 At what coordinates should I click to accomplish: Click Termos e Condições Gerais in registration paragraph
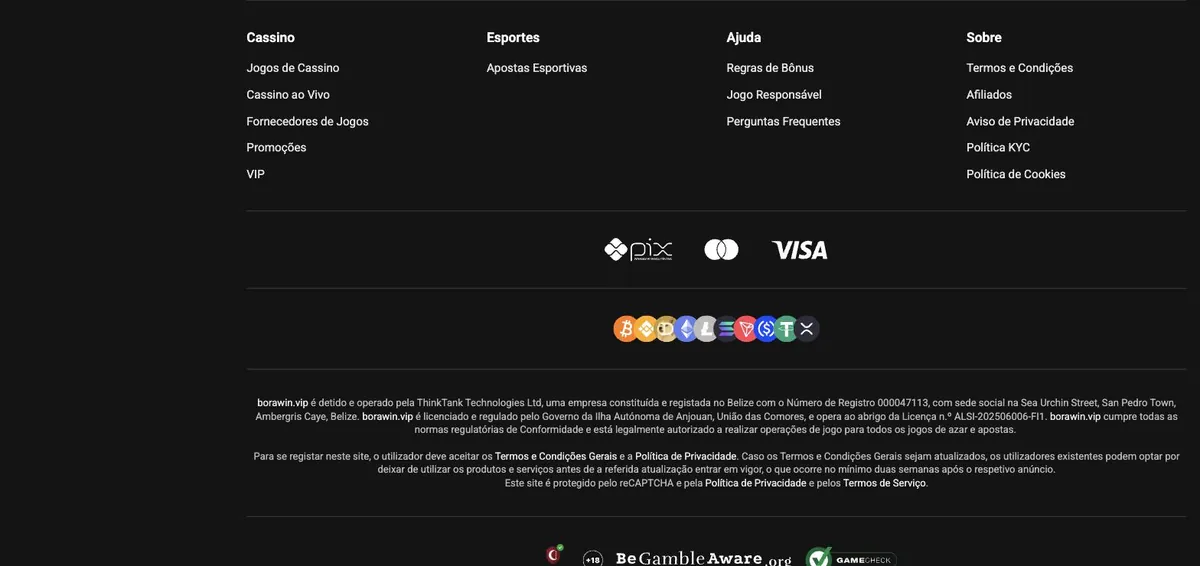556,456
